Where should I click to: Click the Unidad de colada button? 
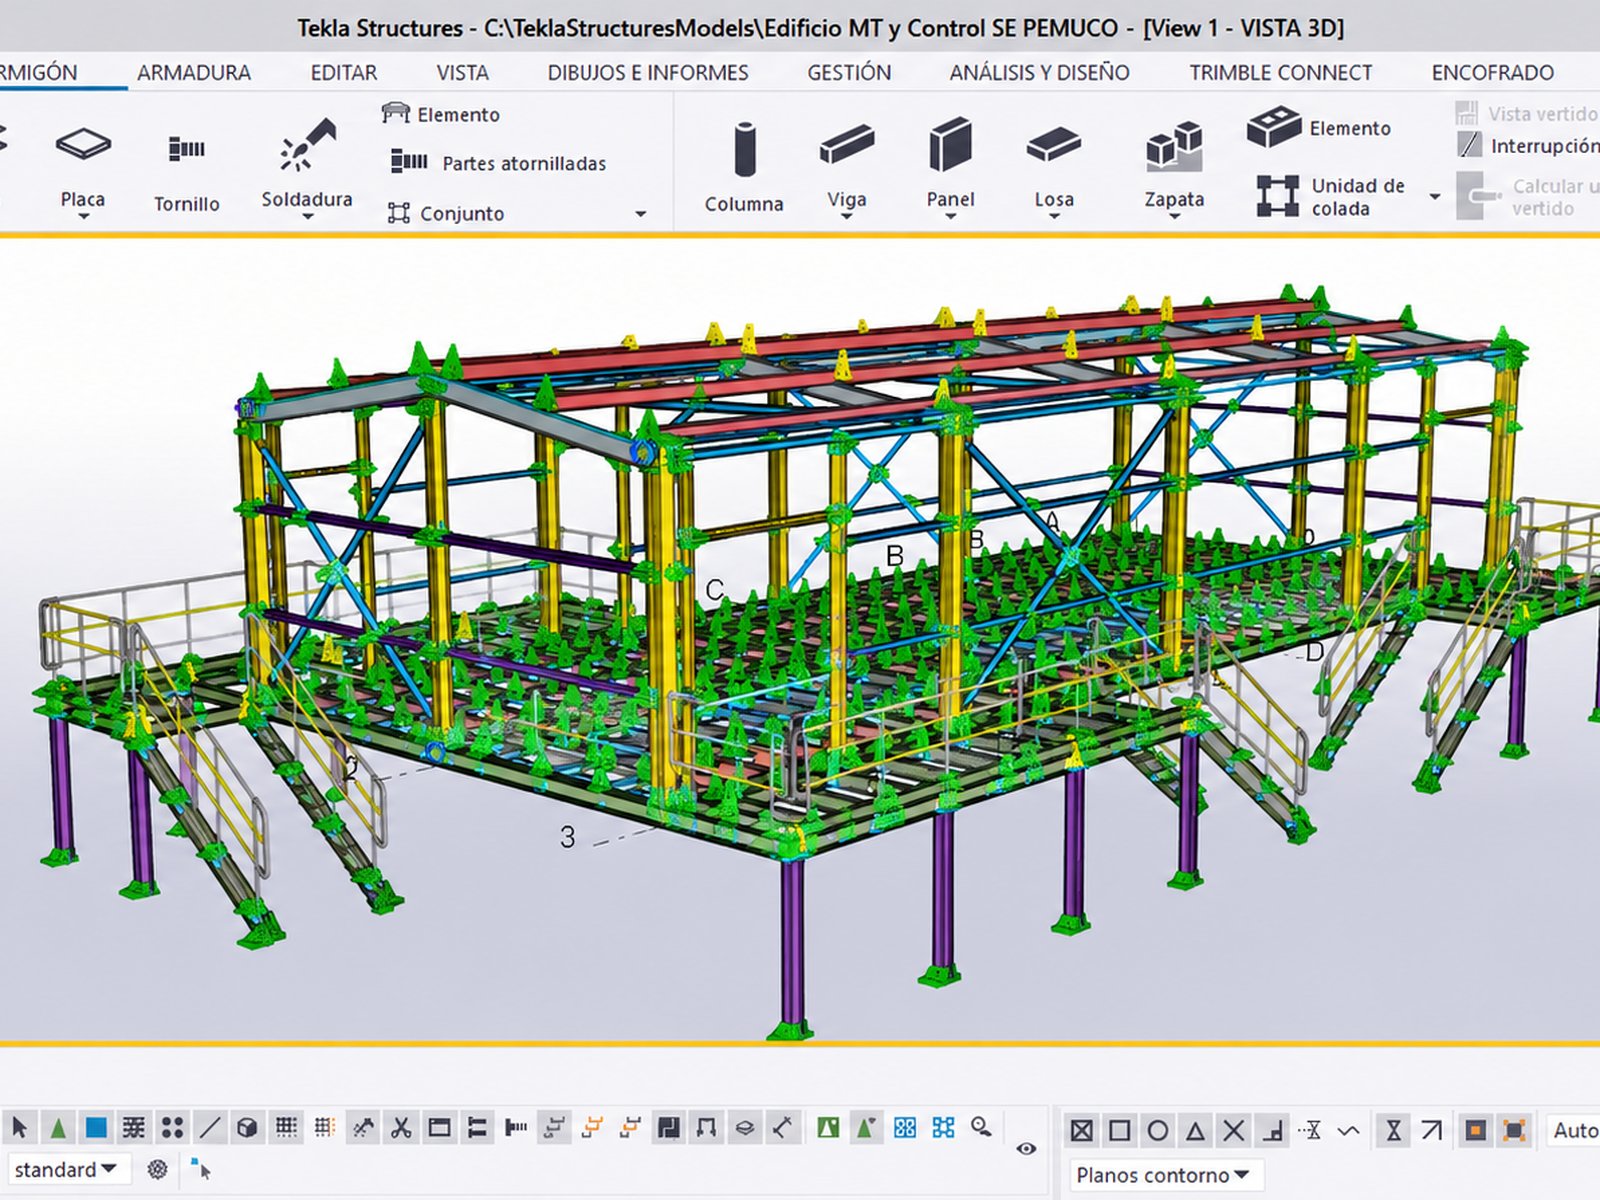tap(1332, 197)
